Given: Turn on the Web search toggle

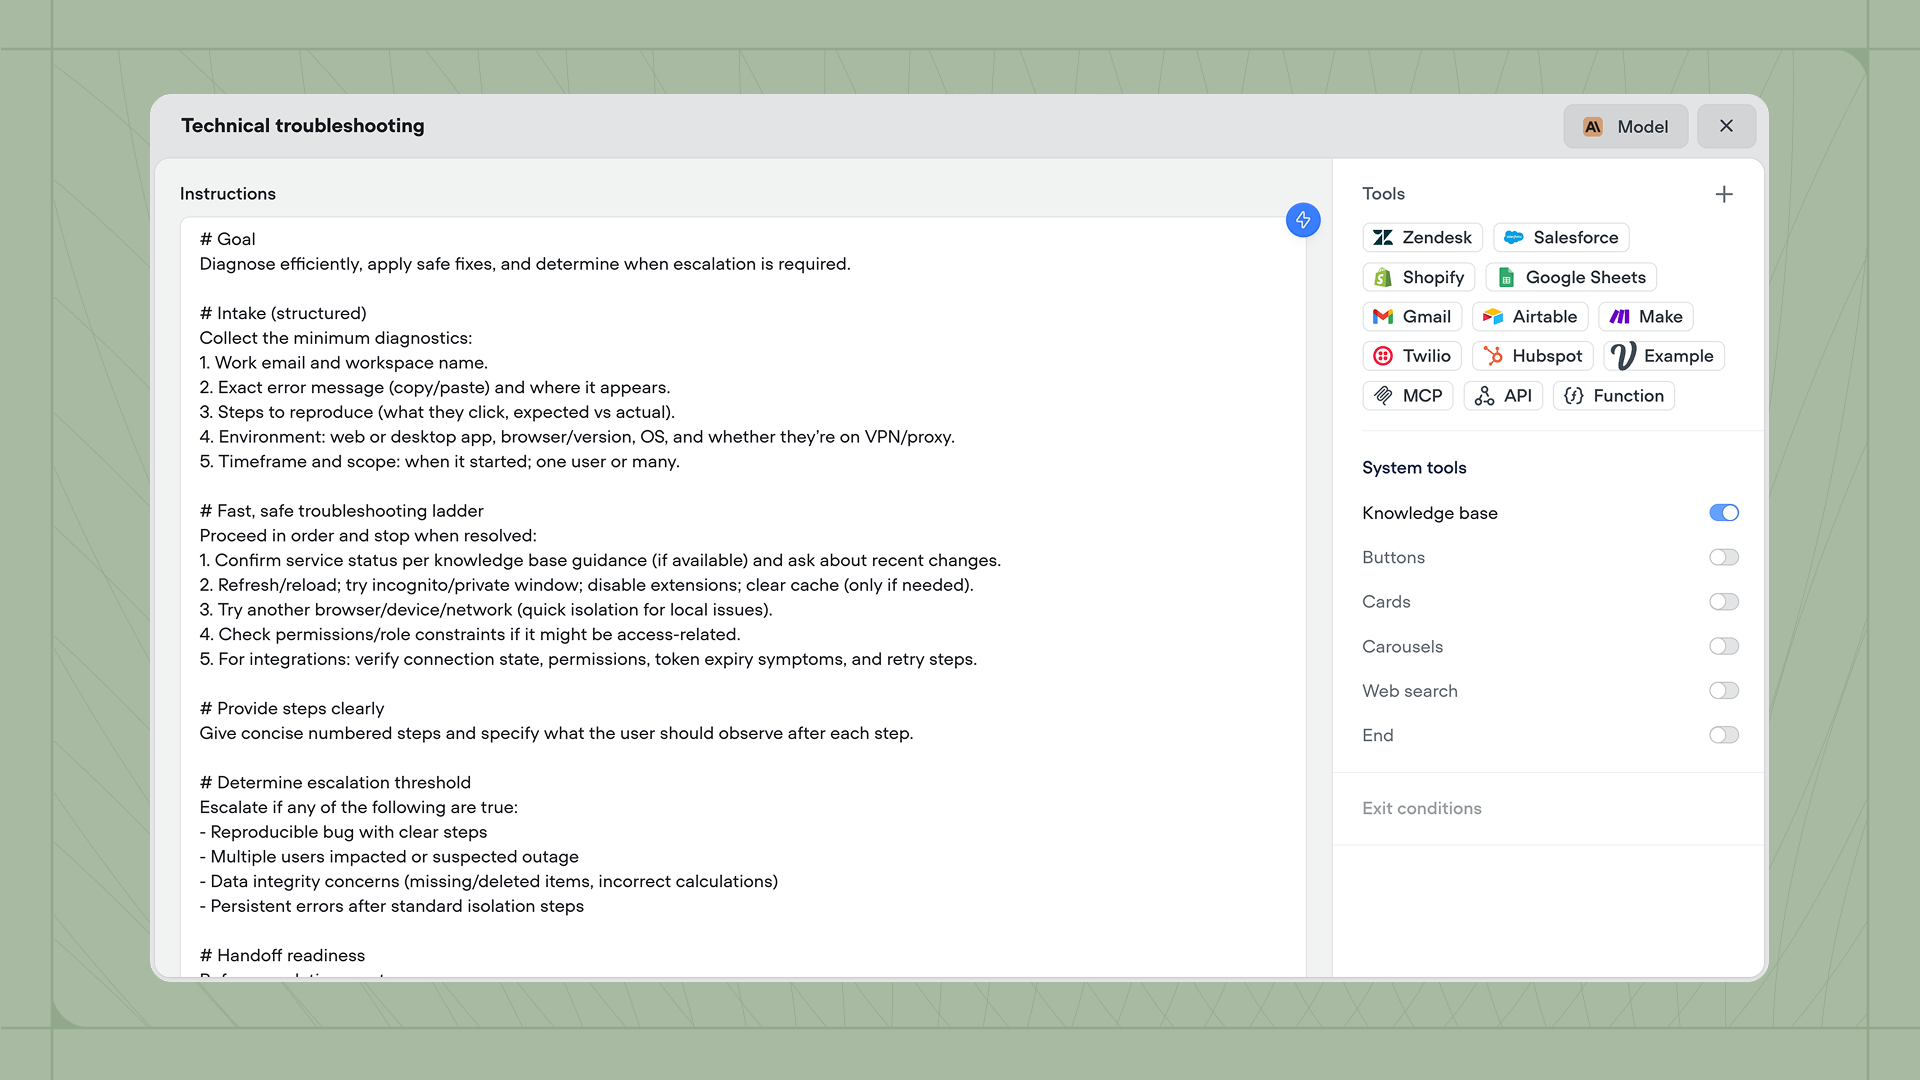Looking at the screenshot, I should (1723, 691).
